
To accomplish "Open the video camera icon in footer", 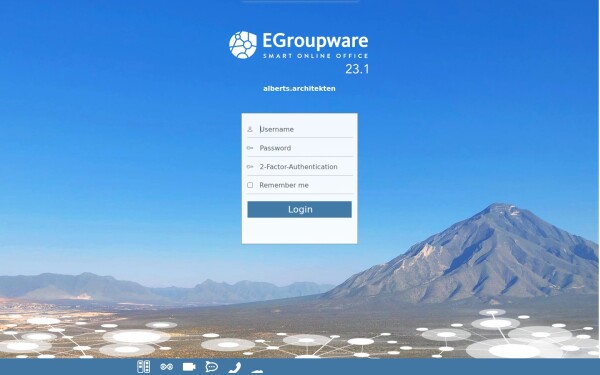I will 189,367.
